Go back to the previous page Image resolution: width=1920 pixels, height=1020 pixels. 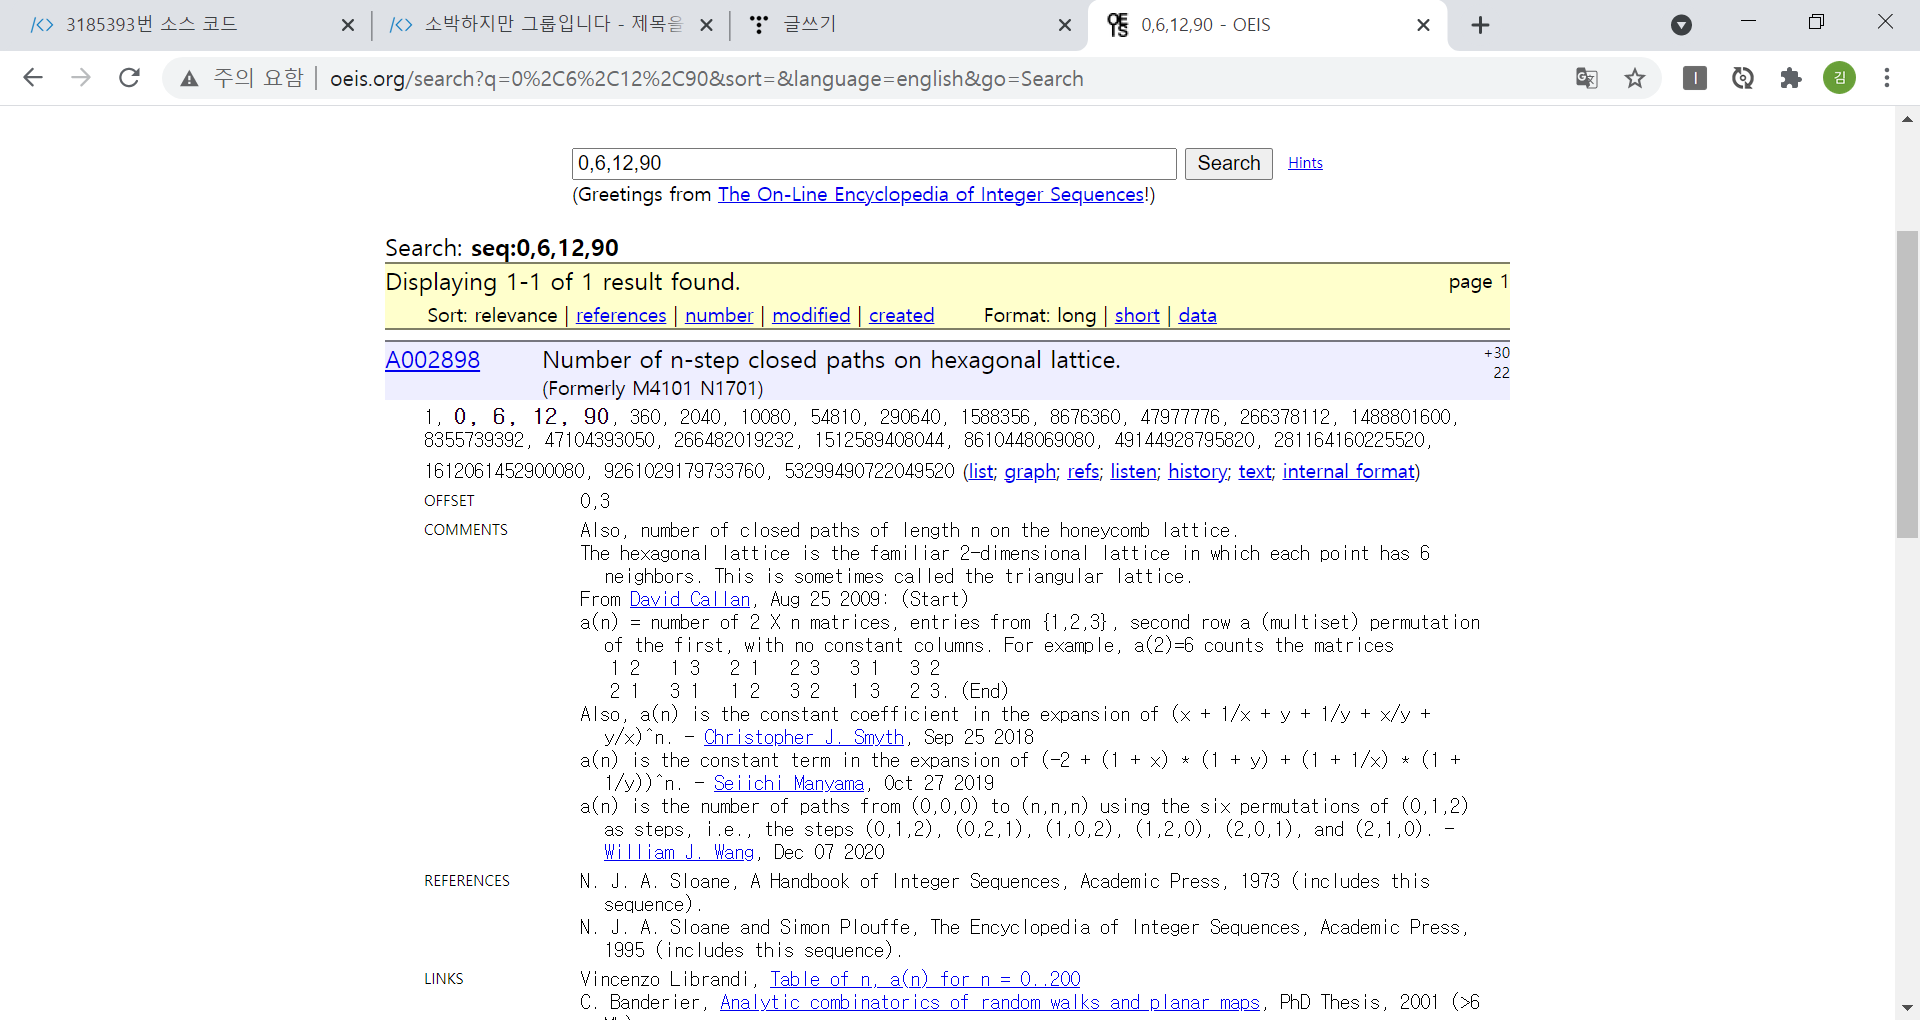coord(33,78)
